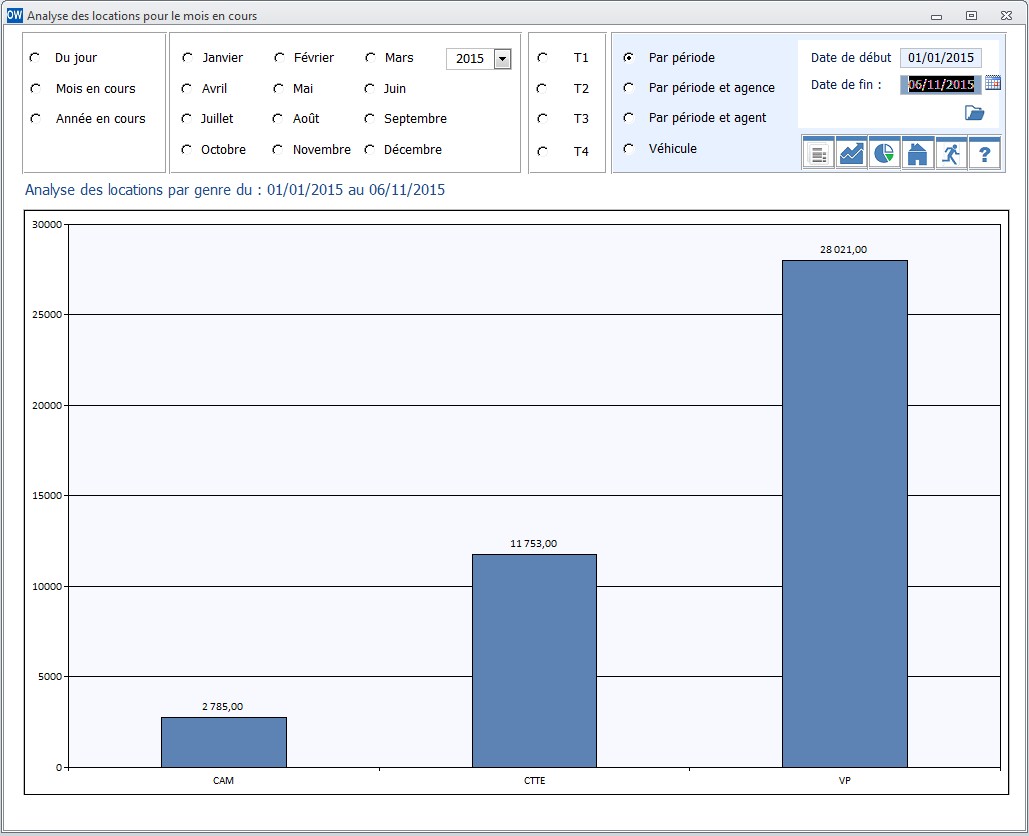The width and height of the screenshot is (1029, 836).
Task: Select the Février month option
Action: (279, 58)
